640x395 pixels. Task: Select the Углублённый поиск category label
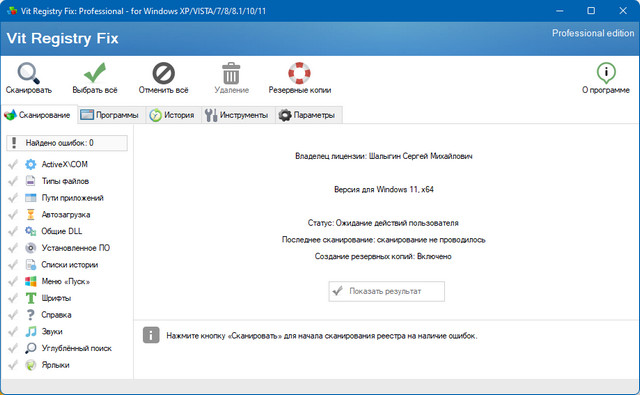pos(76,348)
